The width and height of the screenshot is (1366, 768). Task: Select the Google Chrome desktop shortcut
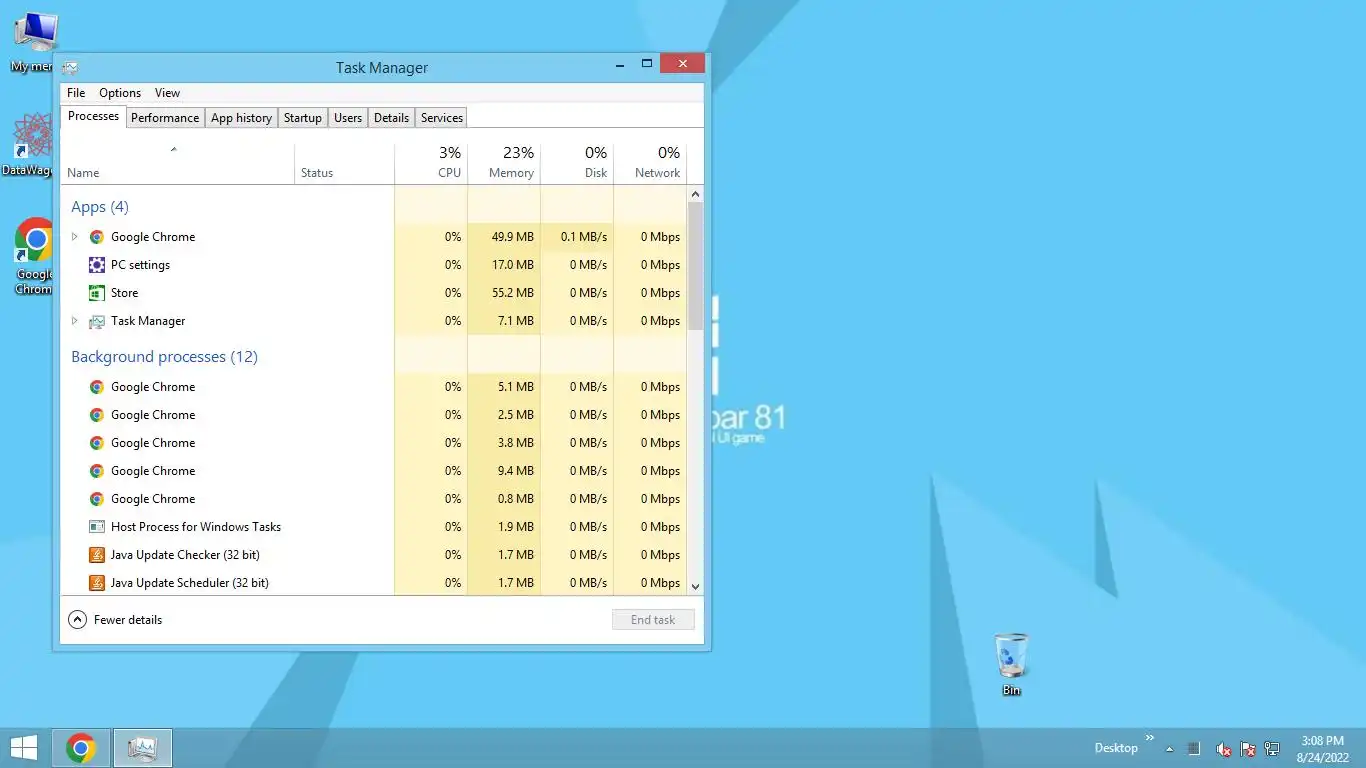click(x=34, y=256)
